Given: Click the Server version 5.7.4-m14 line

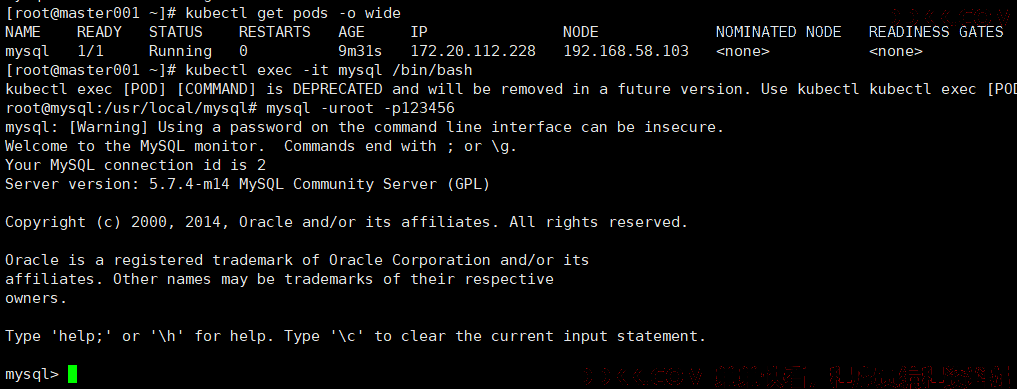Looking at the screenshot, I should click(x=248, y=184).
